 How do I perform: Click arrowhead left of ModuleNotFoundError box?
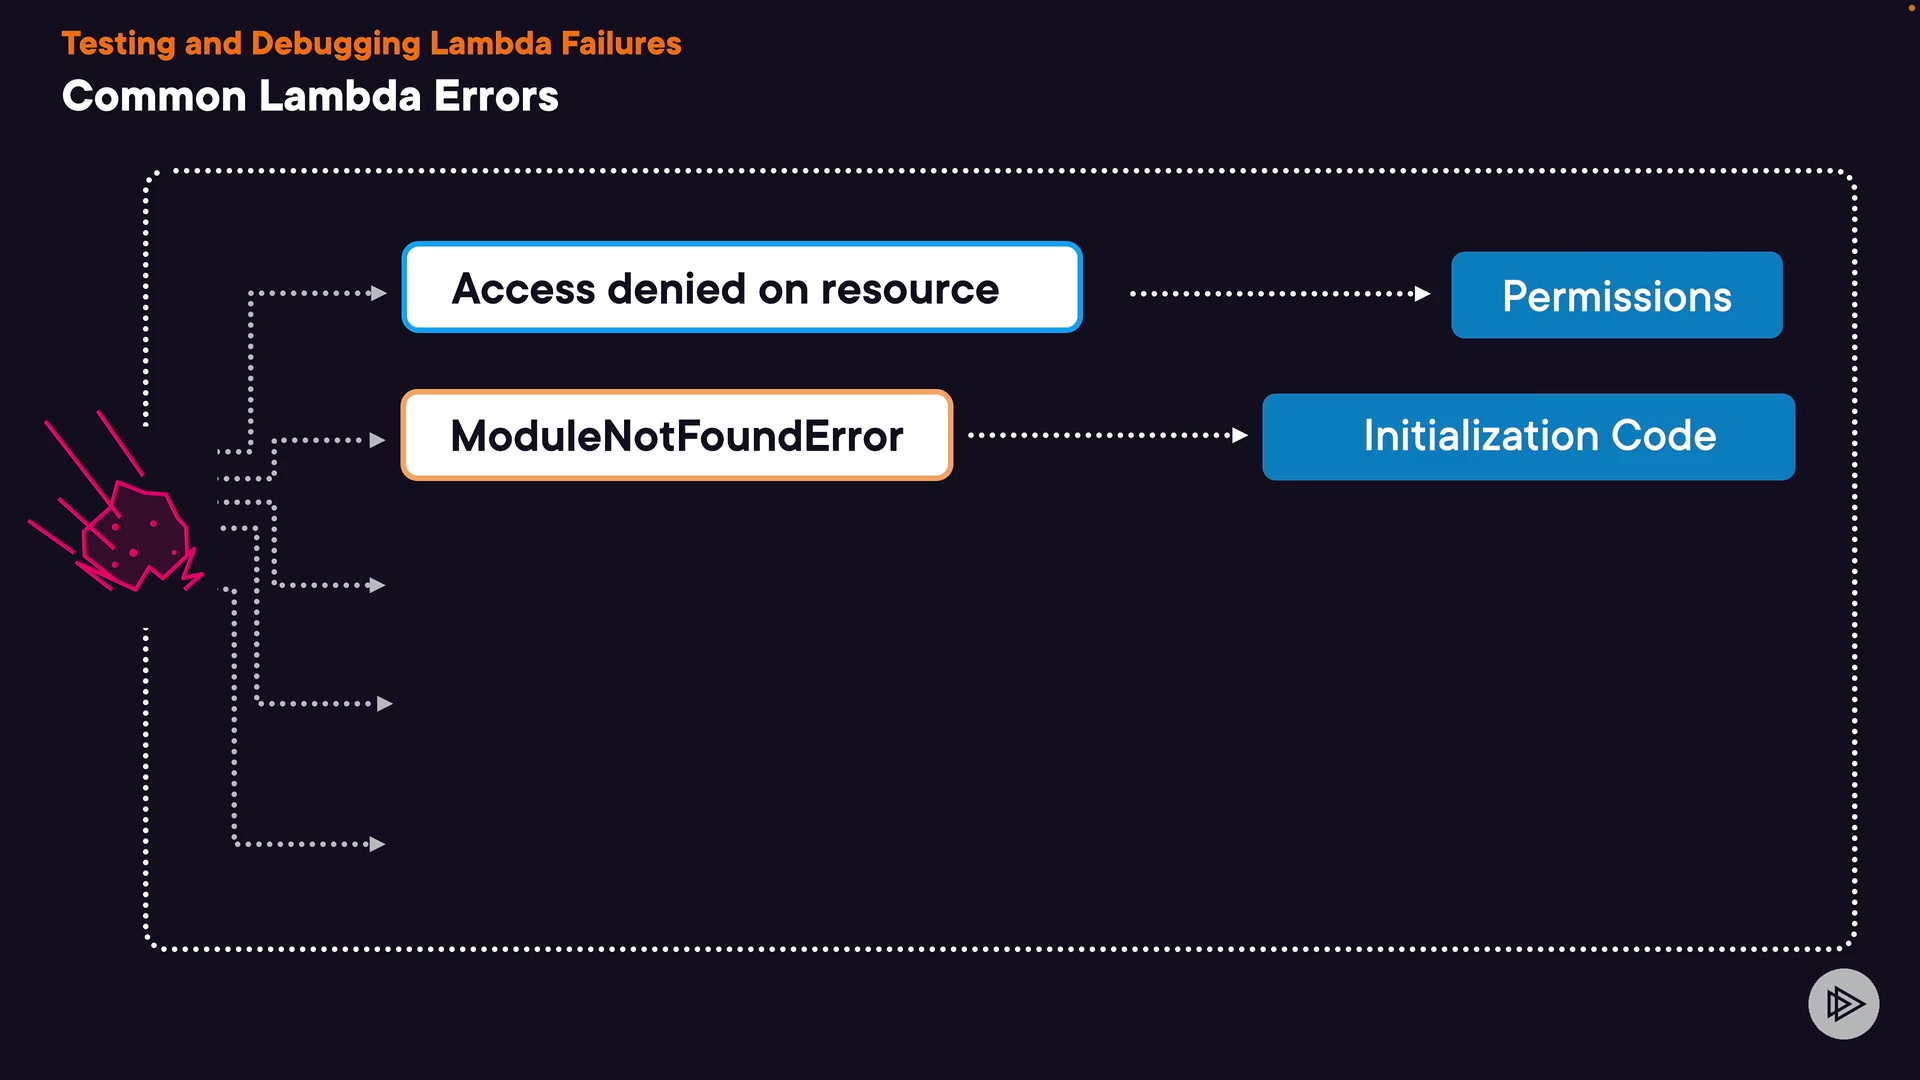pos(377,440)
